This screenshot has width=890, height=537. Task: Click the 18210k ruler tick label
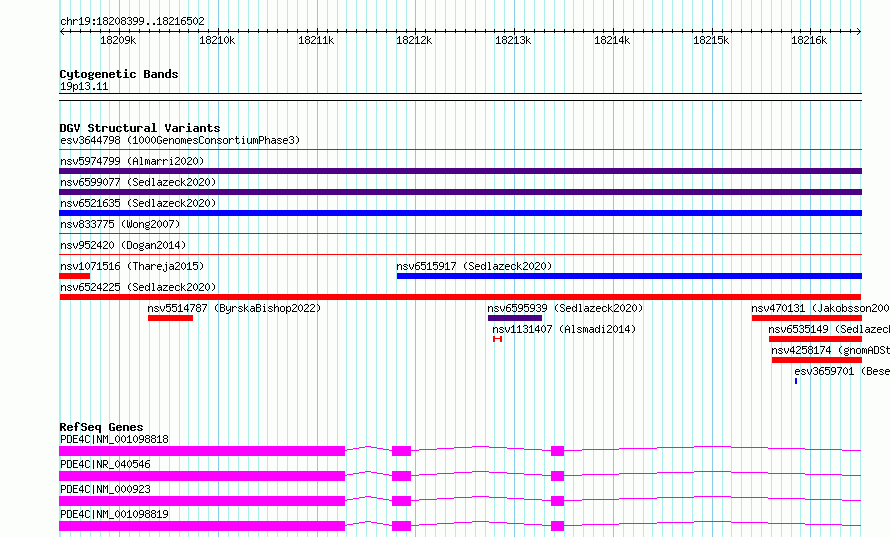217,40
